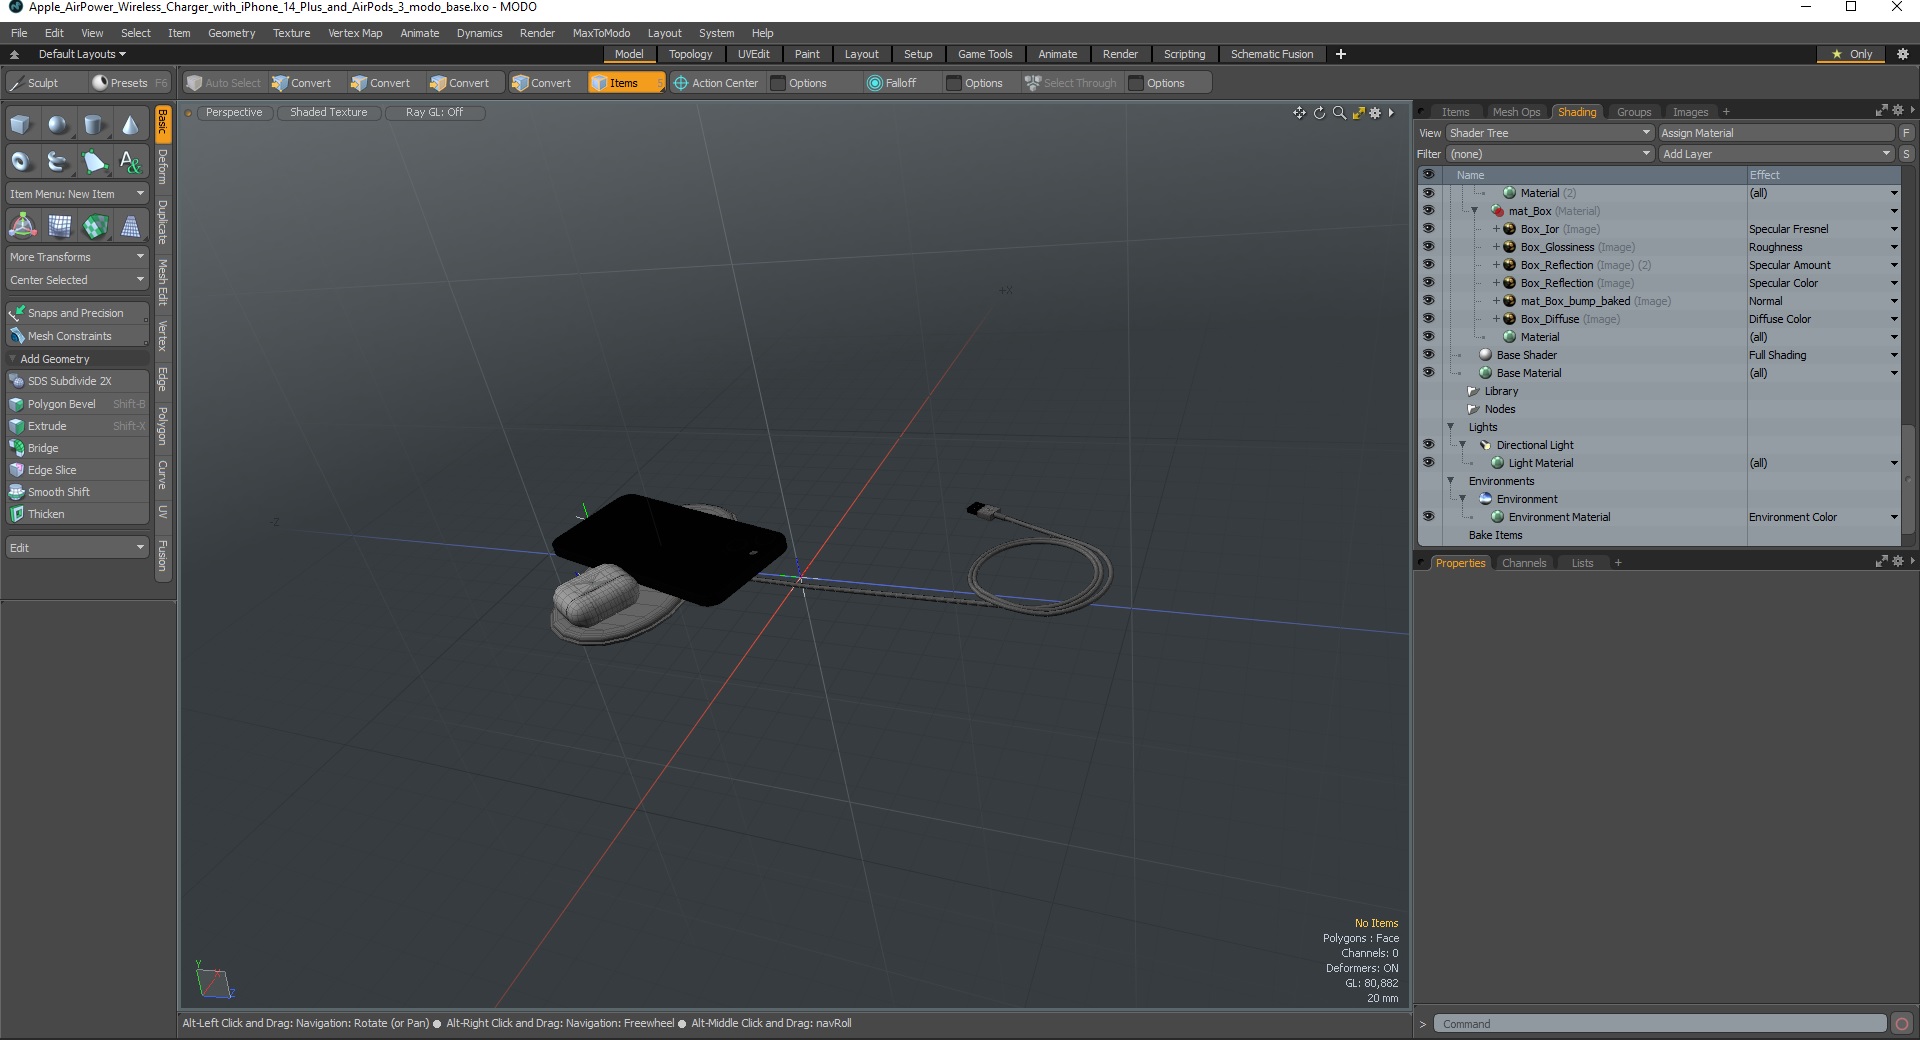Select the Cone primitive tool
This screenshot has height=1040, width=1920.
pyautogui.click(x=130, y=125)
